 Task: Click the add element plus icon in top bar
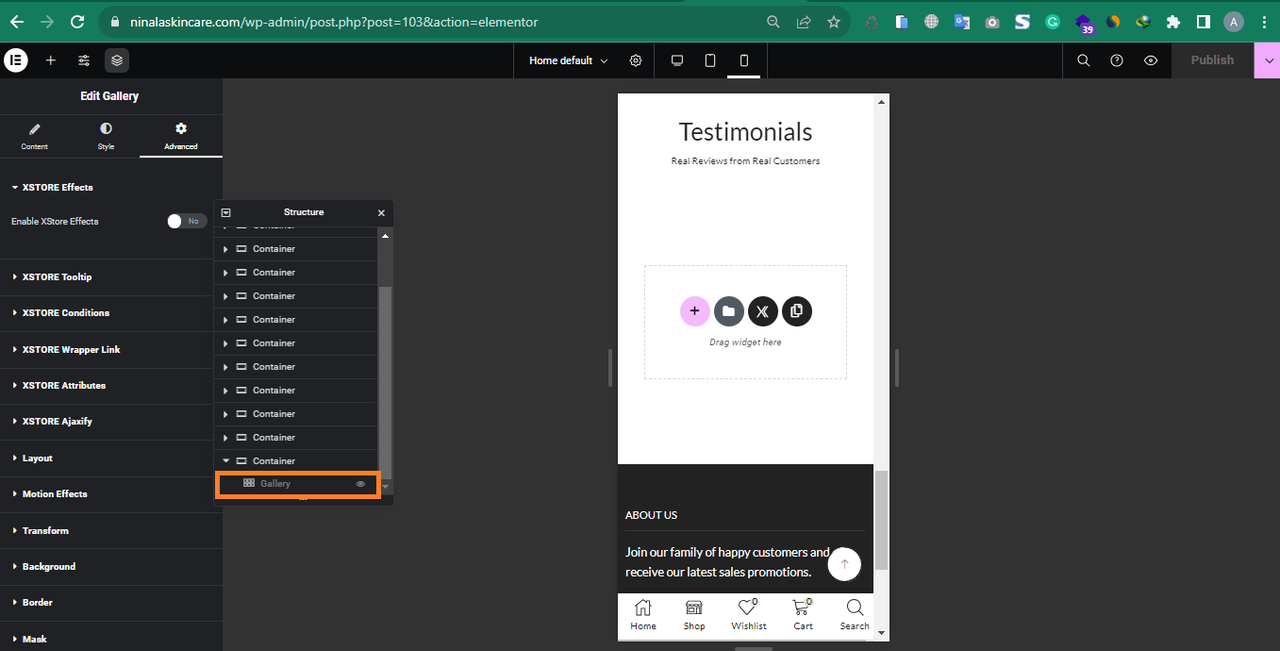(x=51, y=60)
